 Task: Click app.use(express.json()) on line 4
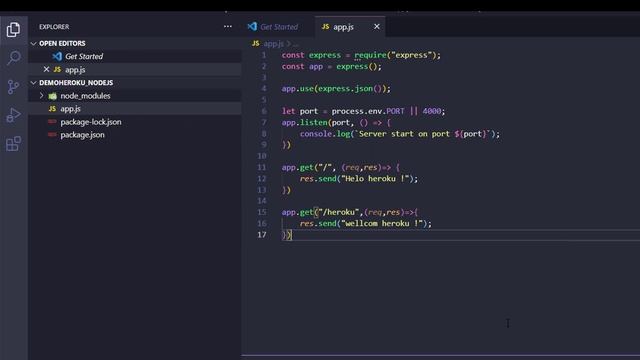[x=334, y=89]
